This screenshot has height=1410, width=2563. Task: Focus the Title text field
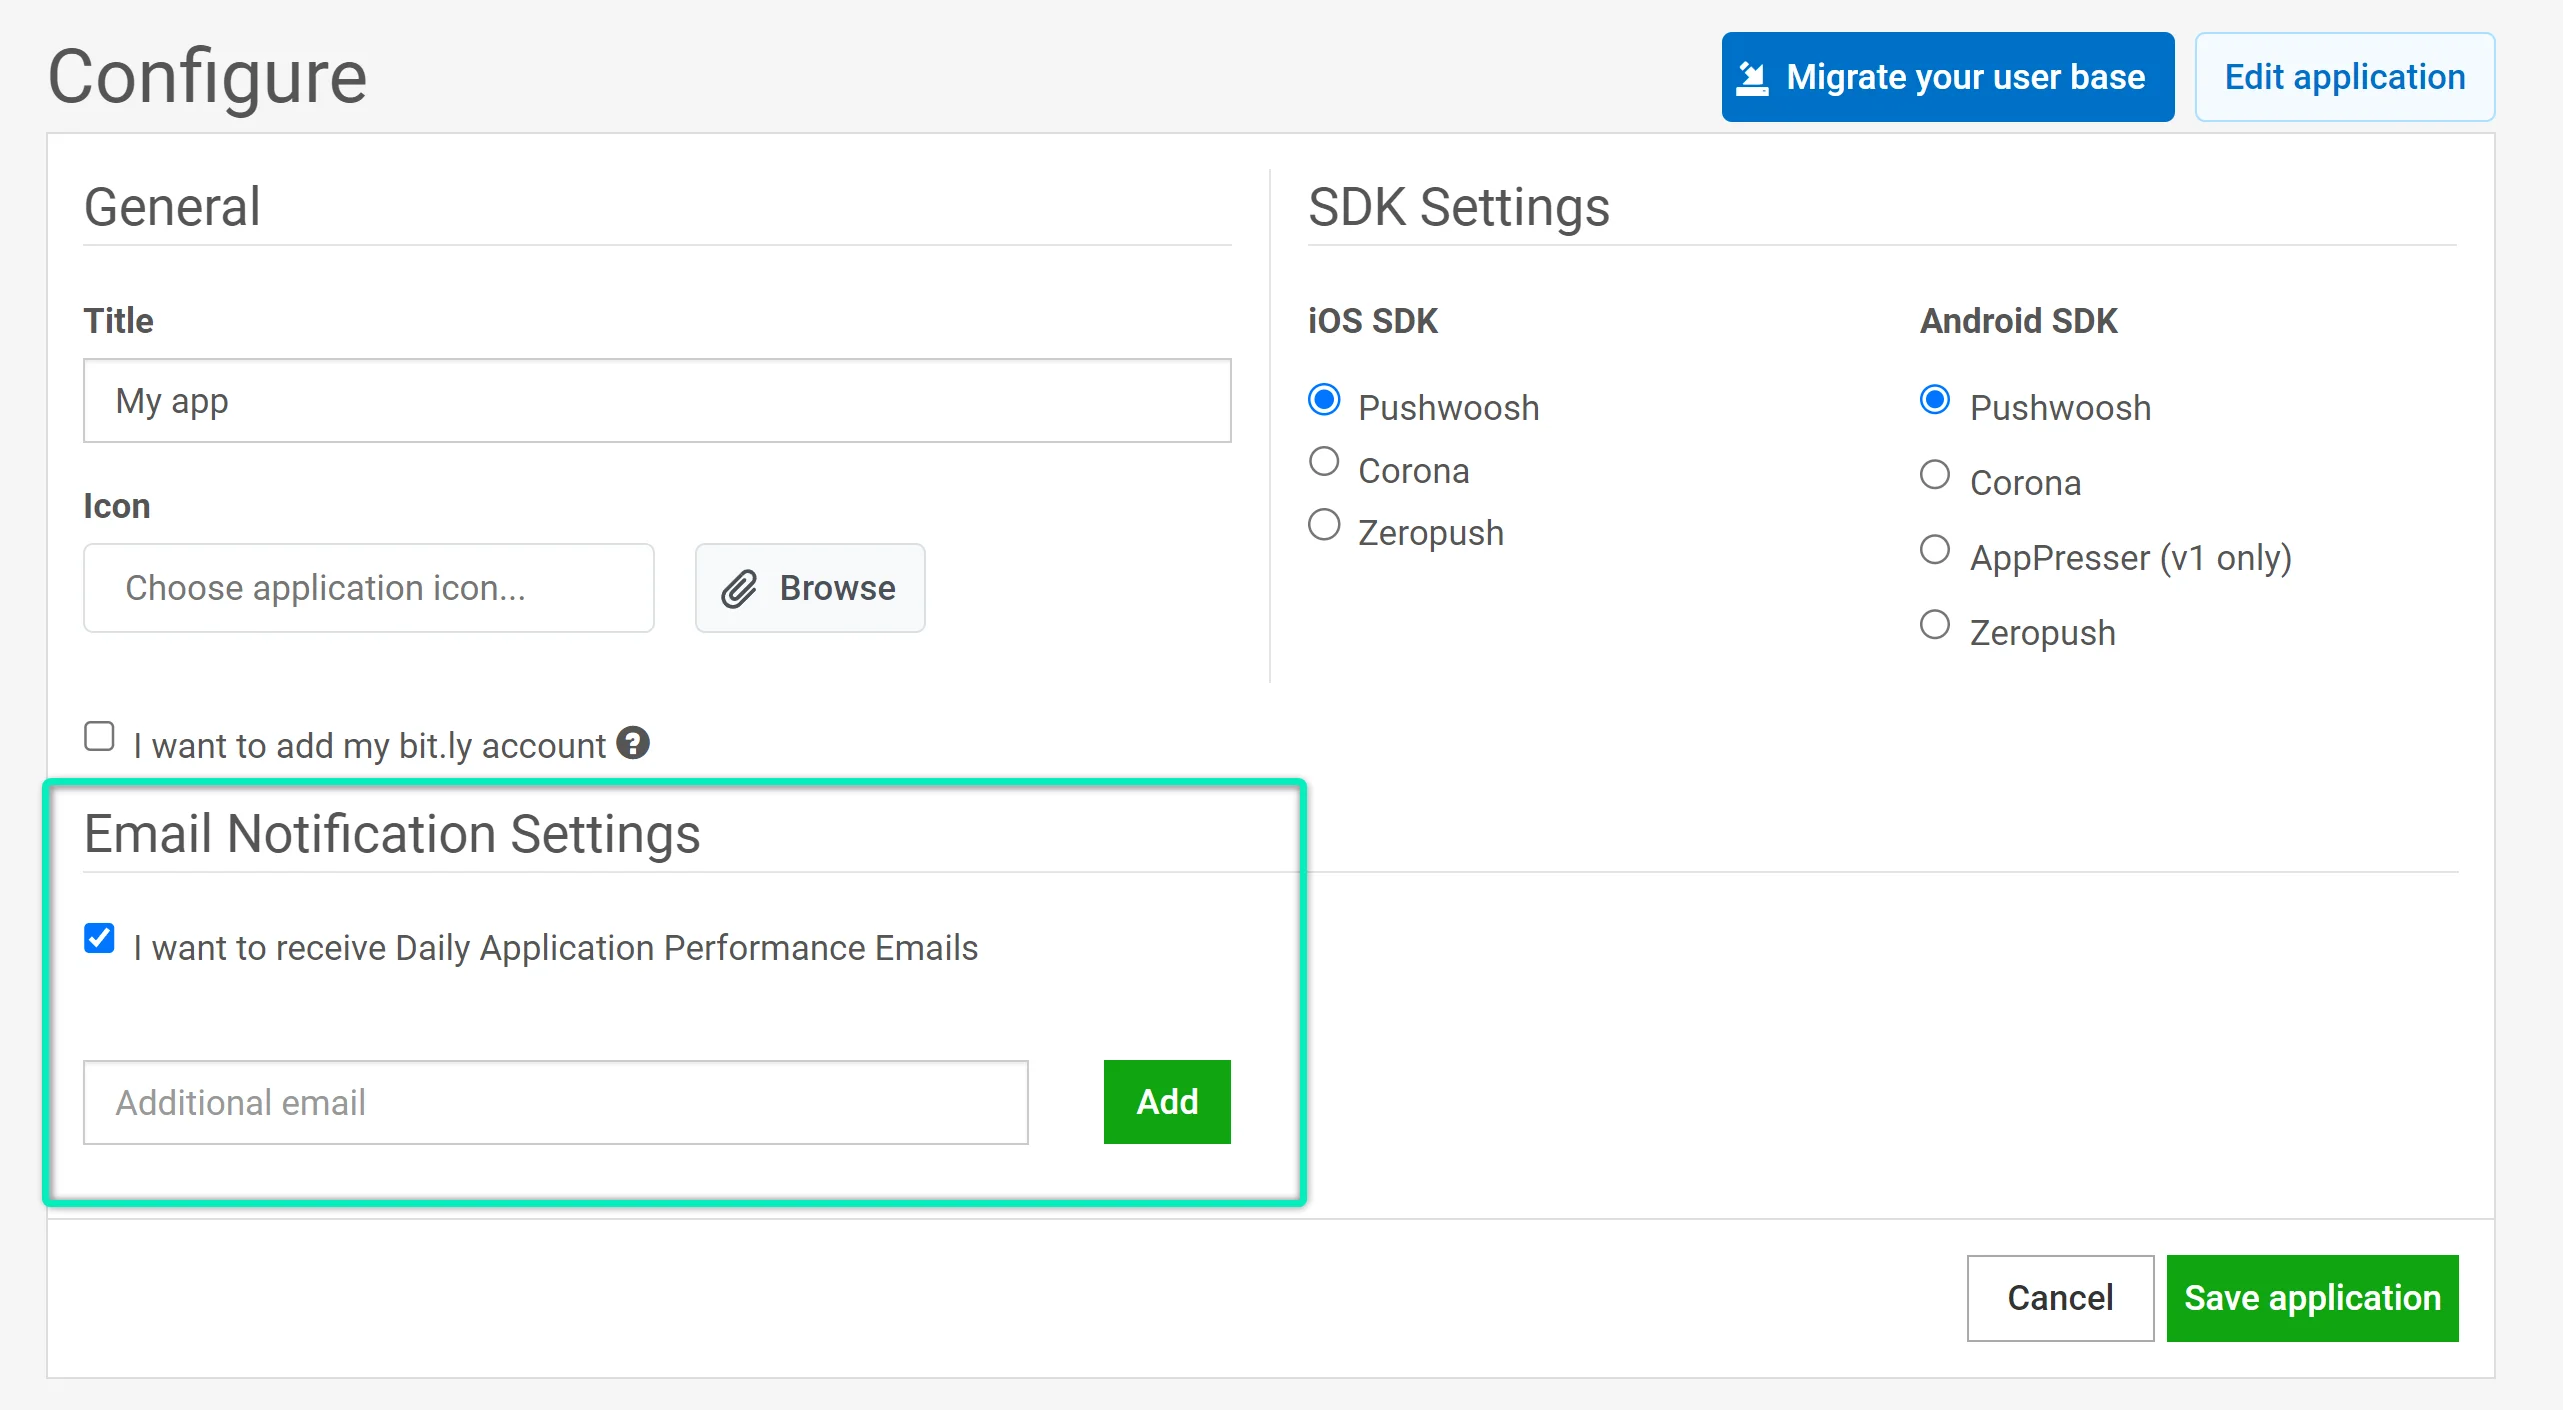click(657, 401)
